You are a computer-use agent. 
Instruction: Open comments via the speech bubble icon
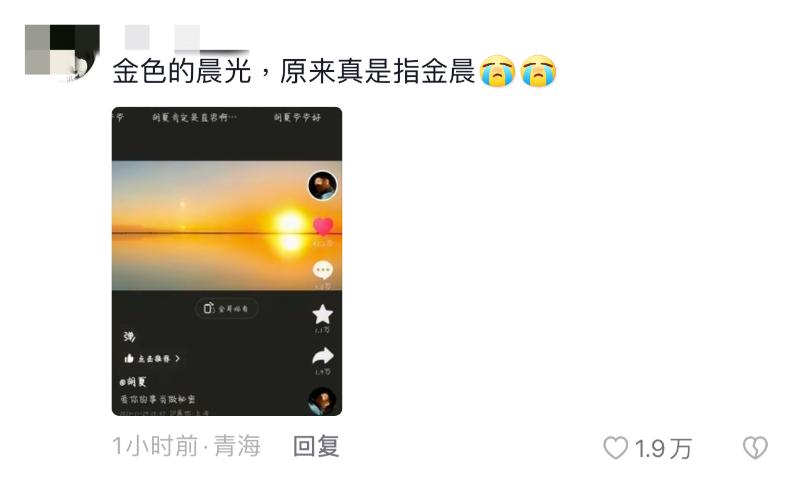(x=322, y=270)
